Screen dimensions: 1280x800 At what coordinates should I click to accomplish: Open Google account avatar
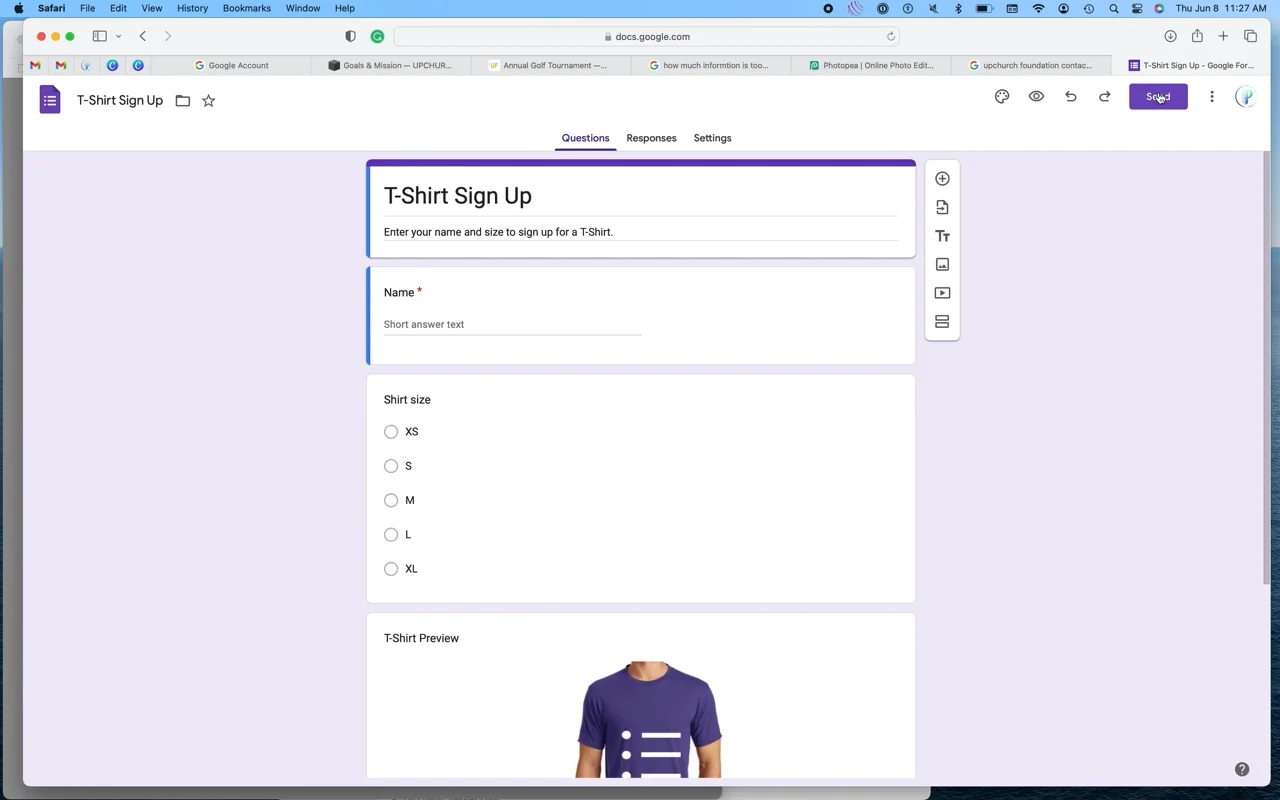[1245, 97]
